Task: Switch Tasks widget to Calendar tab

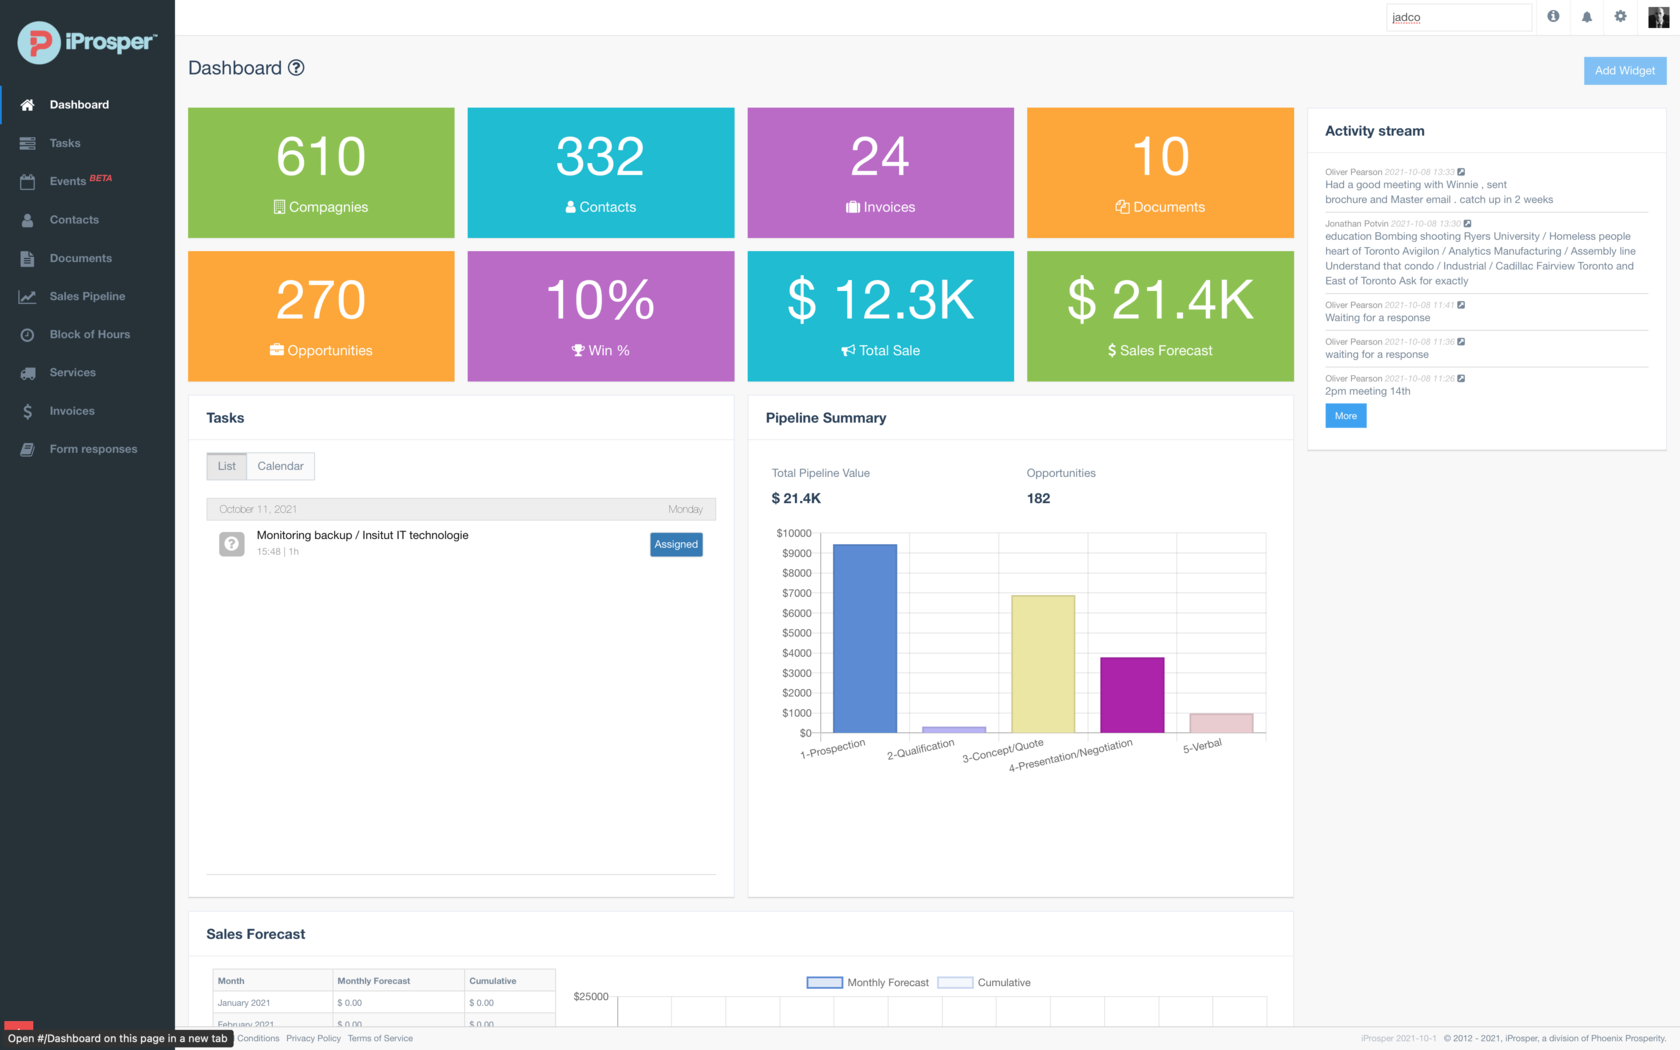Action: pyautogui.click(x=280, y=466)
